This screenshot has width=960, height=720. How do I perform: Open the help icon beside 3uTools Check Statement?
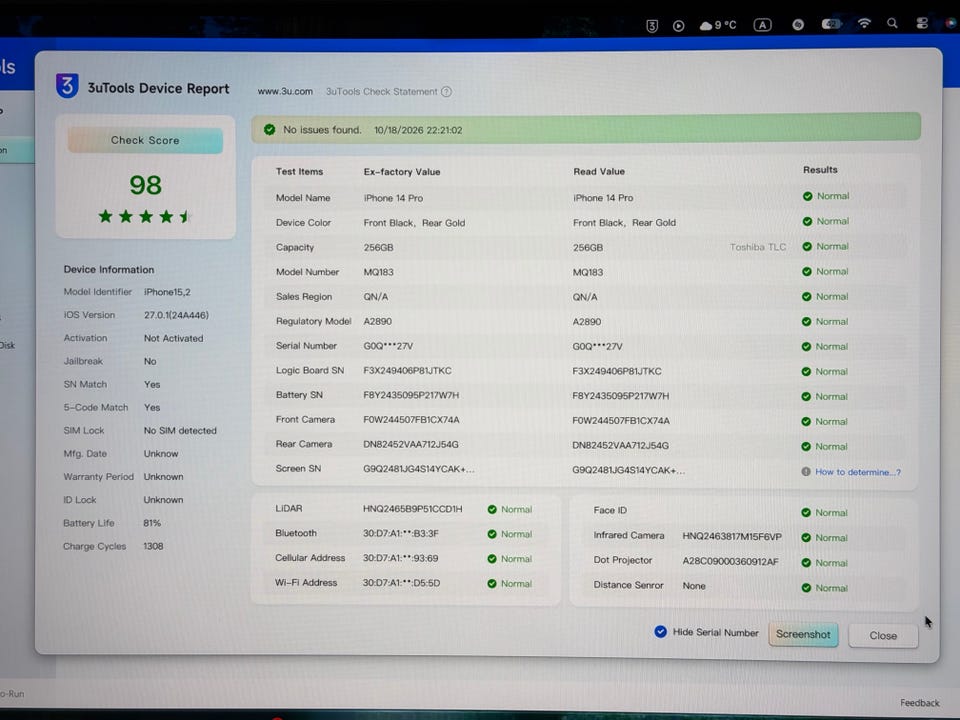[x=446, y=92]
